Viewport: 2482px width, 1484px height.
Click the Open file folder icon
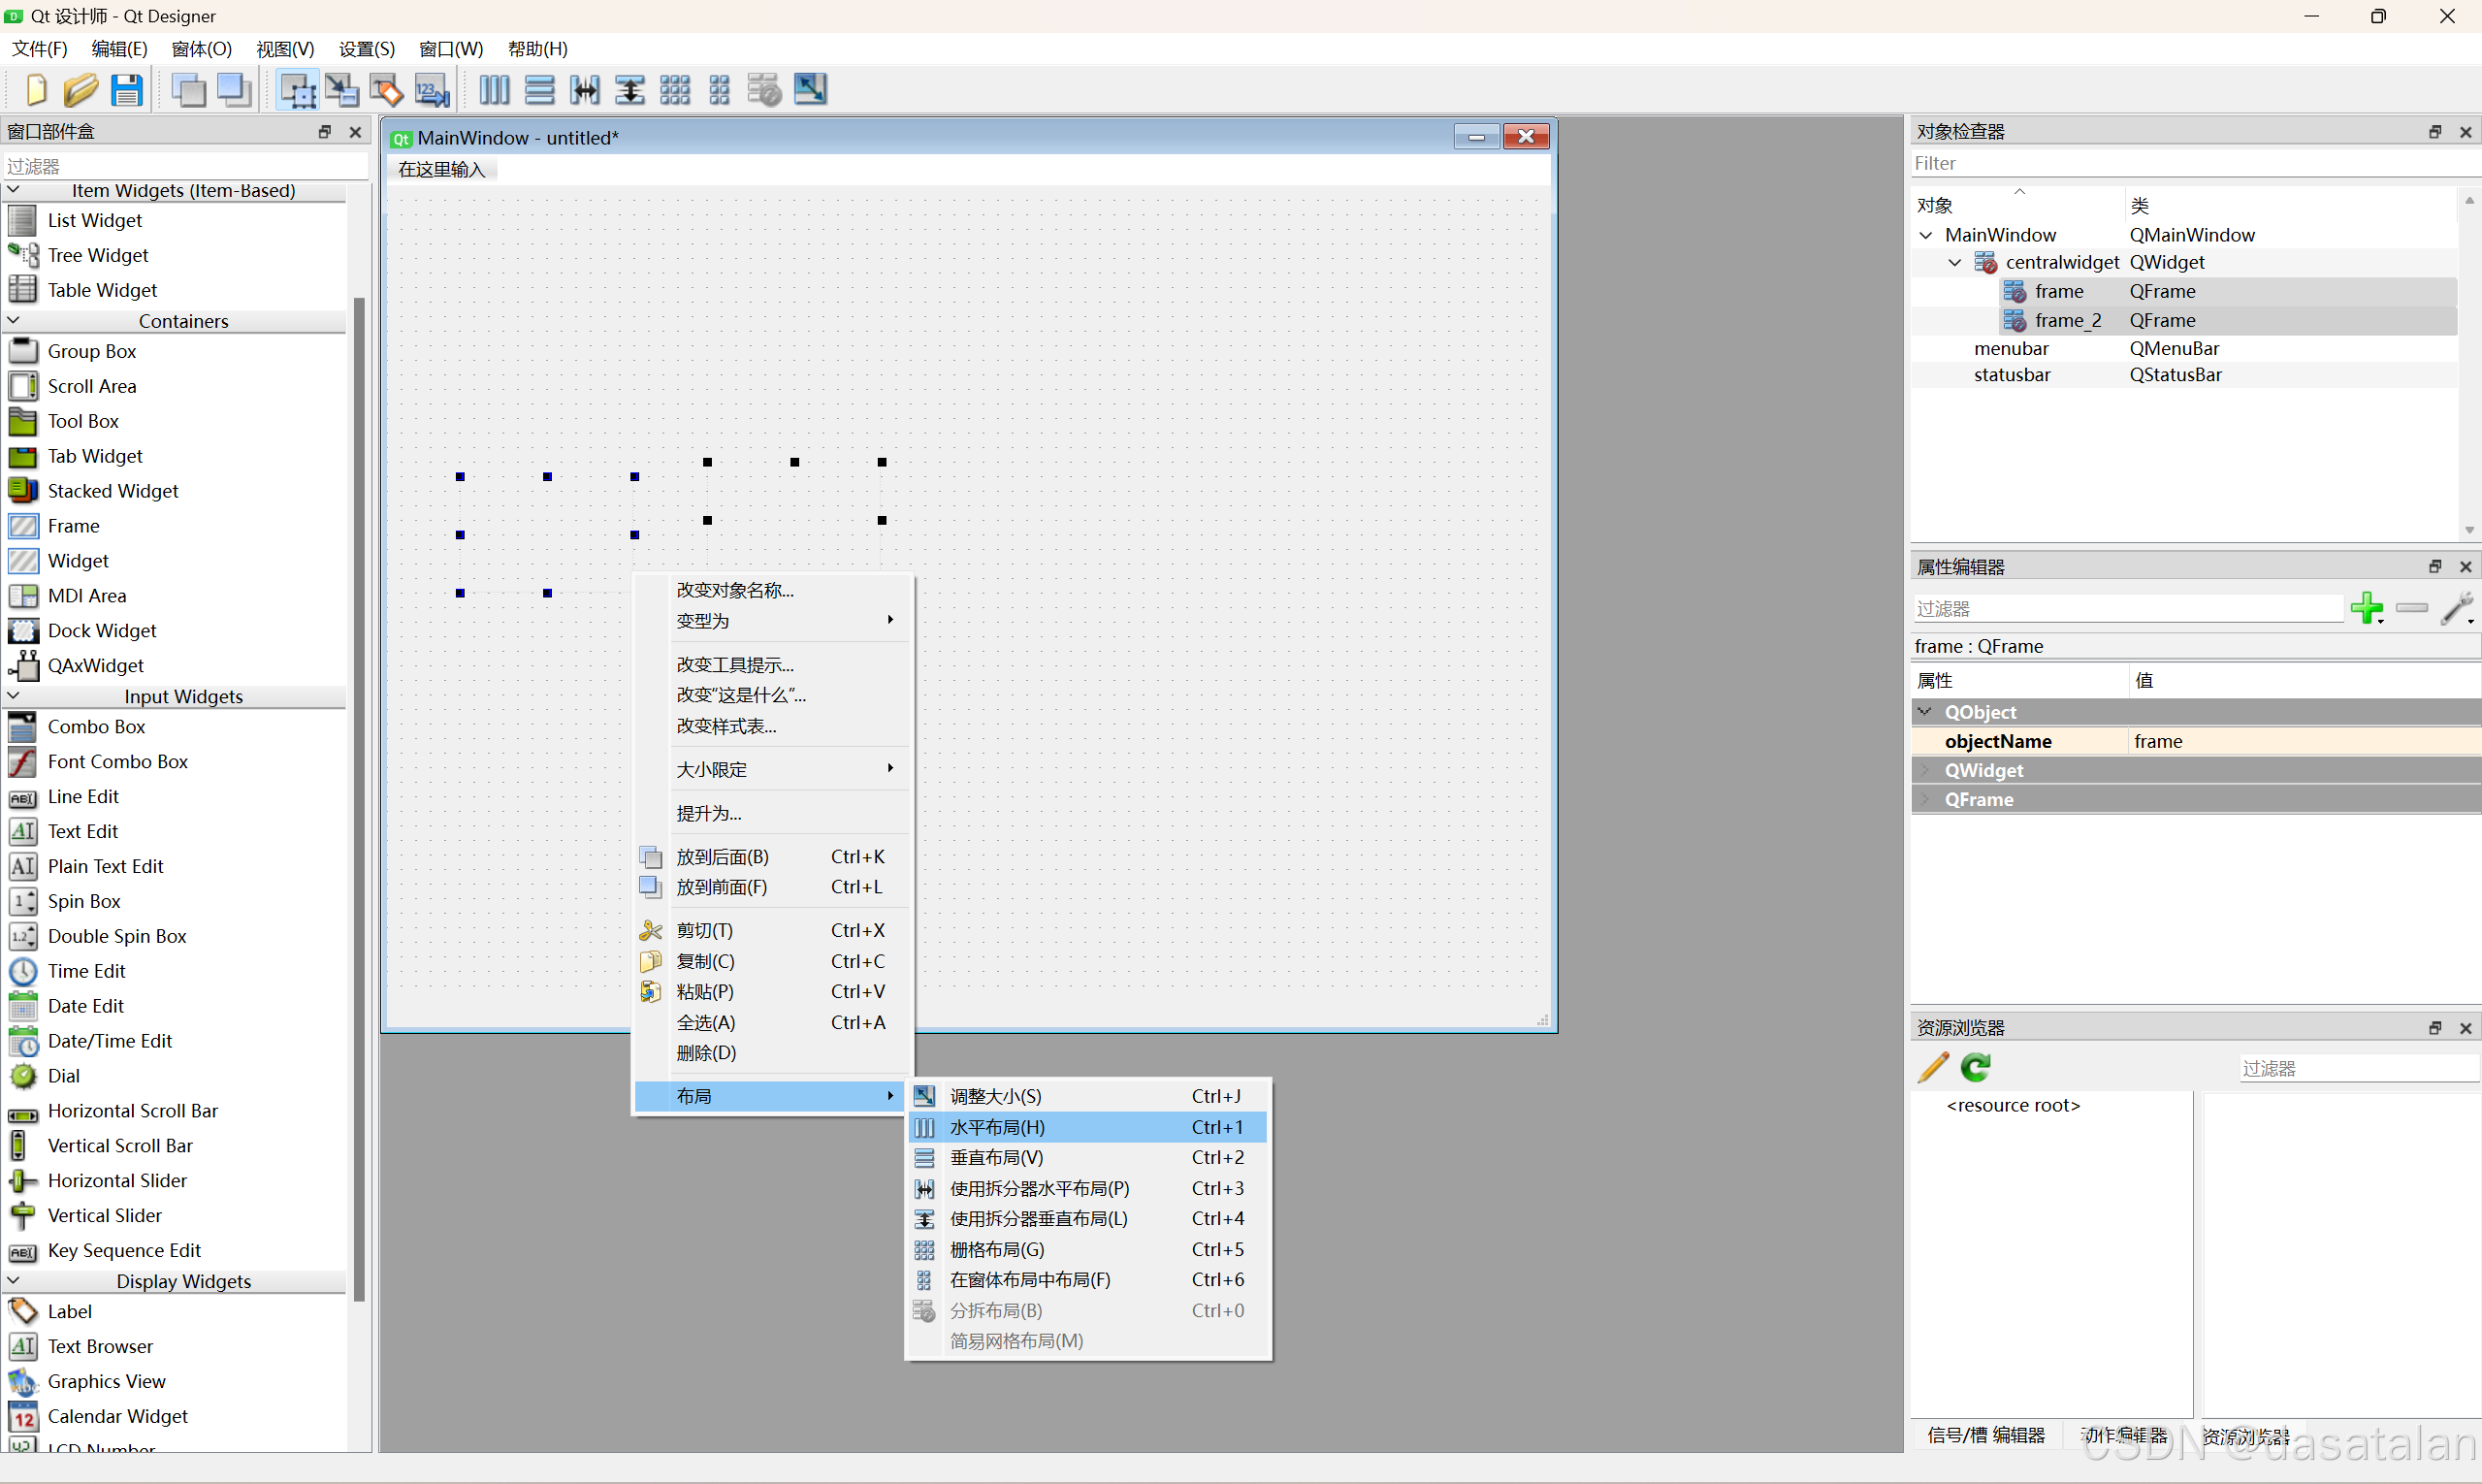pos(80,90)
